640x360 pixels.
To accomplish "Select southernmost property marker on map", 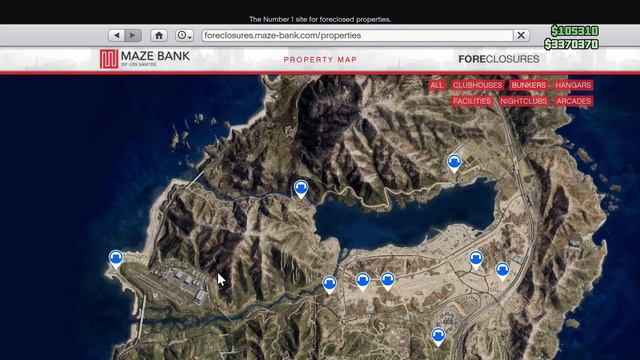I will (438, 337).
